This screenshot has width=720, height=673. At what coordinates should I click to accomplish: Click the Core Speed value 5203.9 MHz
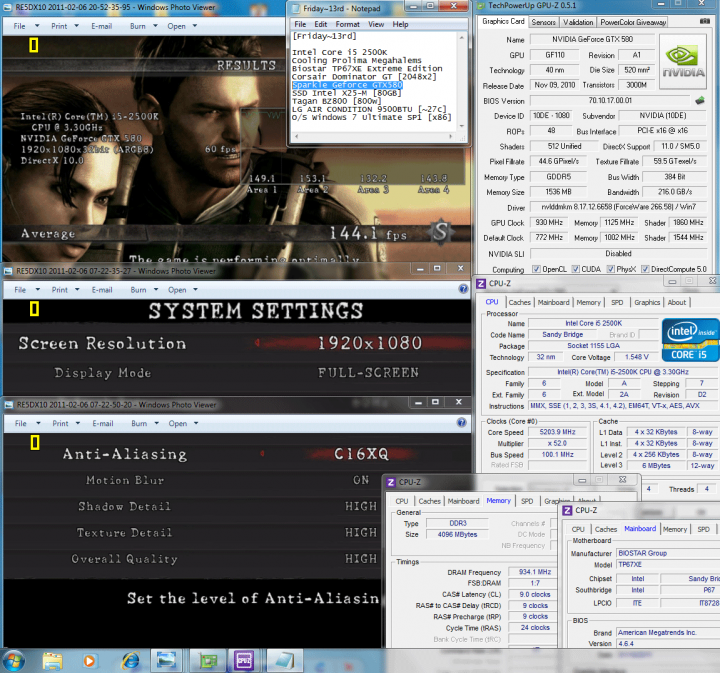[557, 432]
